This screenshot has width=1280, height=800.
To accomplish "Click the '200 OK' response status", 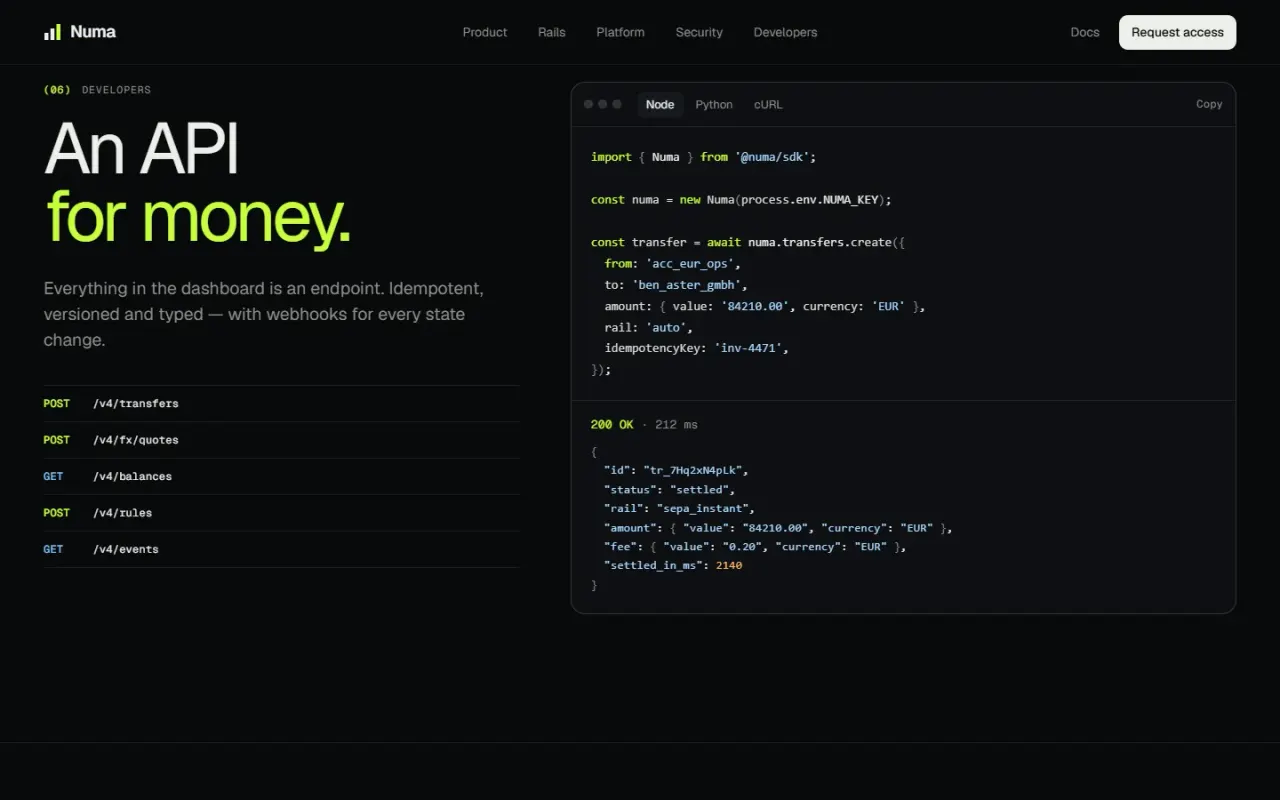I will [x=612, y=425].
